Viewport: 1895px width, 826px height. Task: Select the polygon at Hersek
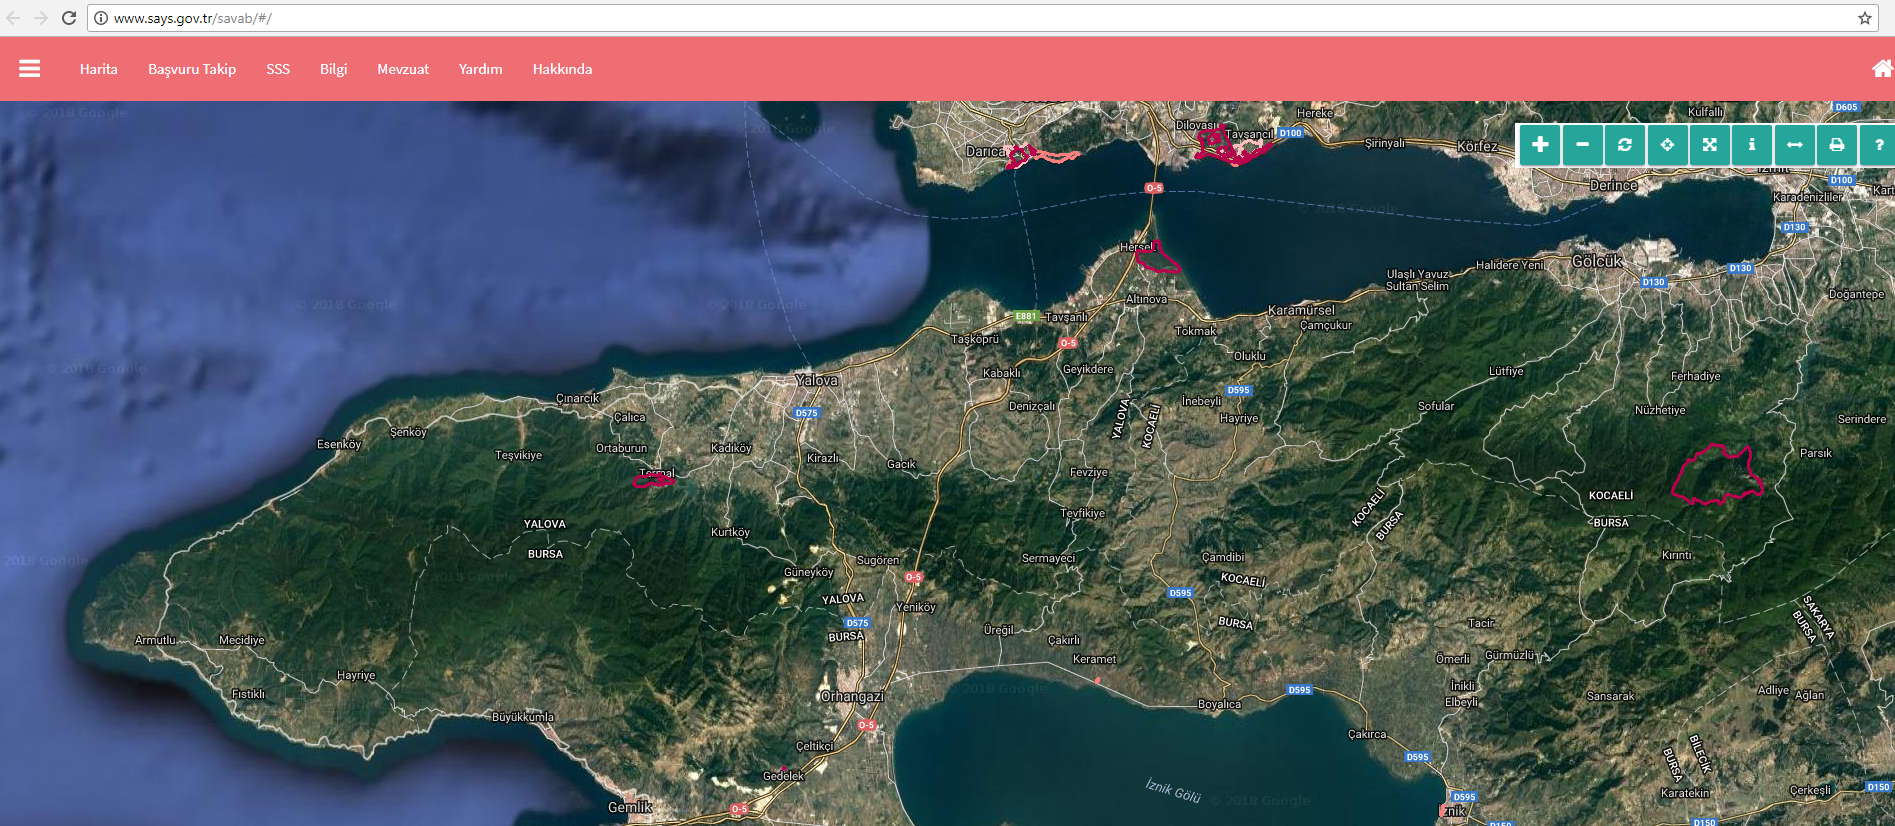tap(1158, 259)
